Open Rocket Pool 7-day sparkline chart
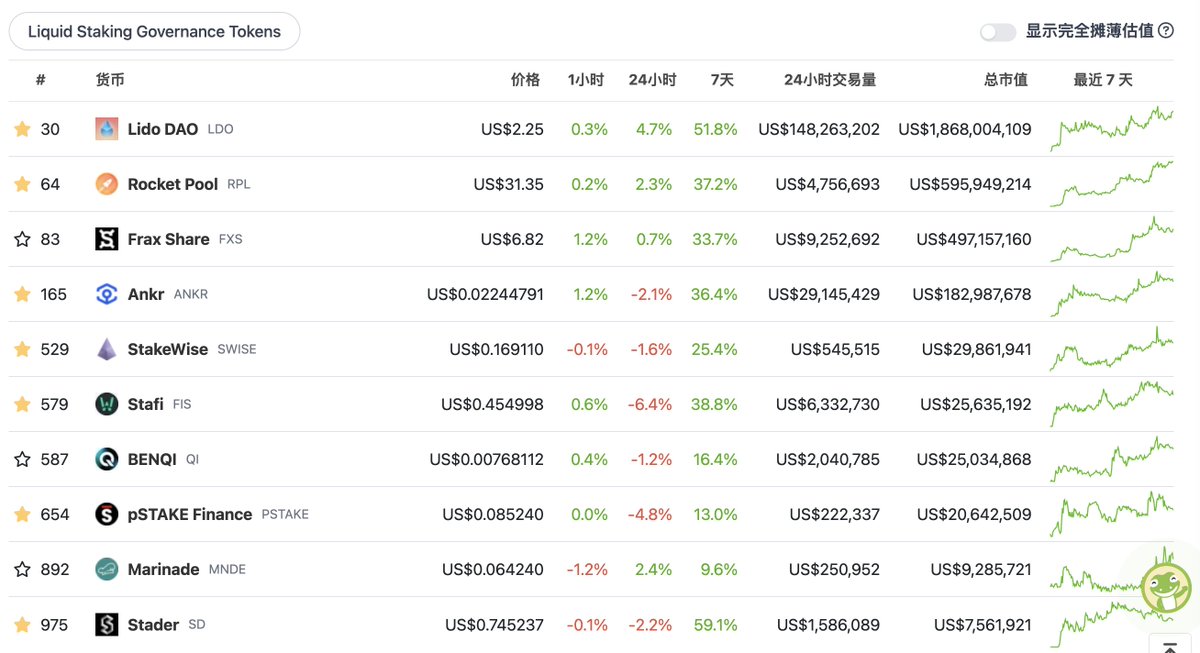 1112,184
